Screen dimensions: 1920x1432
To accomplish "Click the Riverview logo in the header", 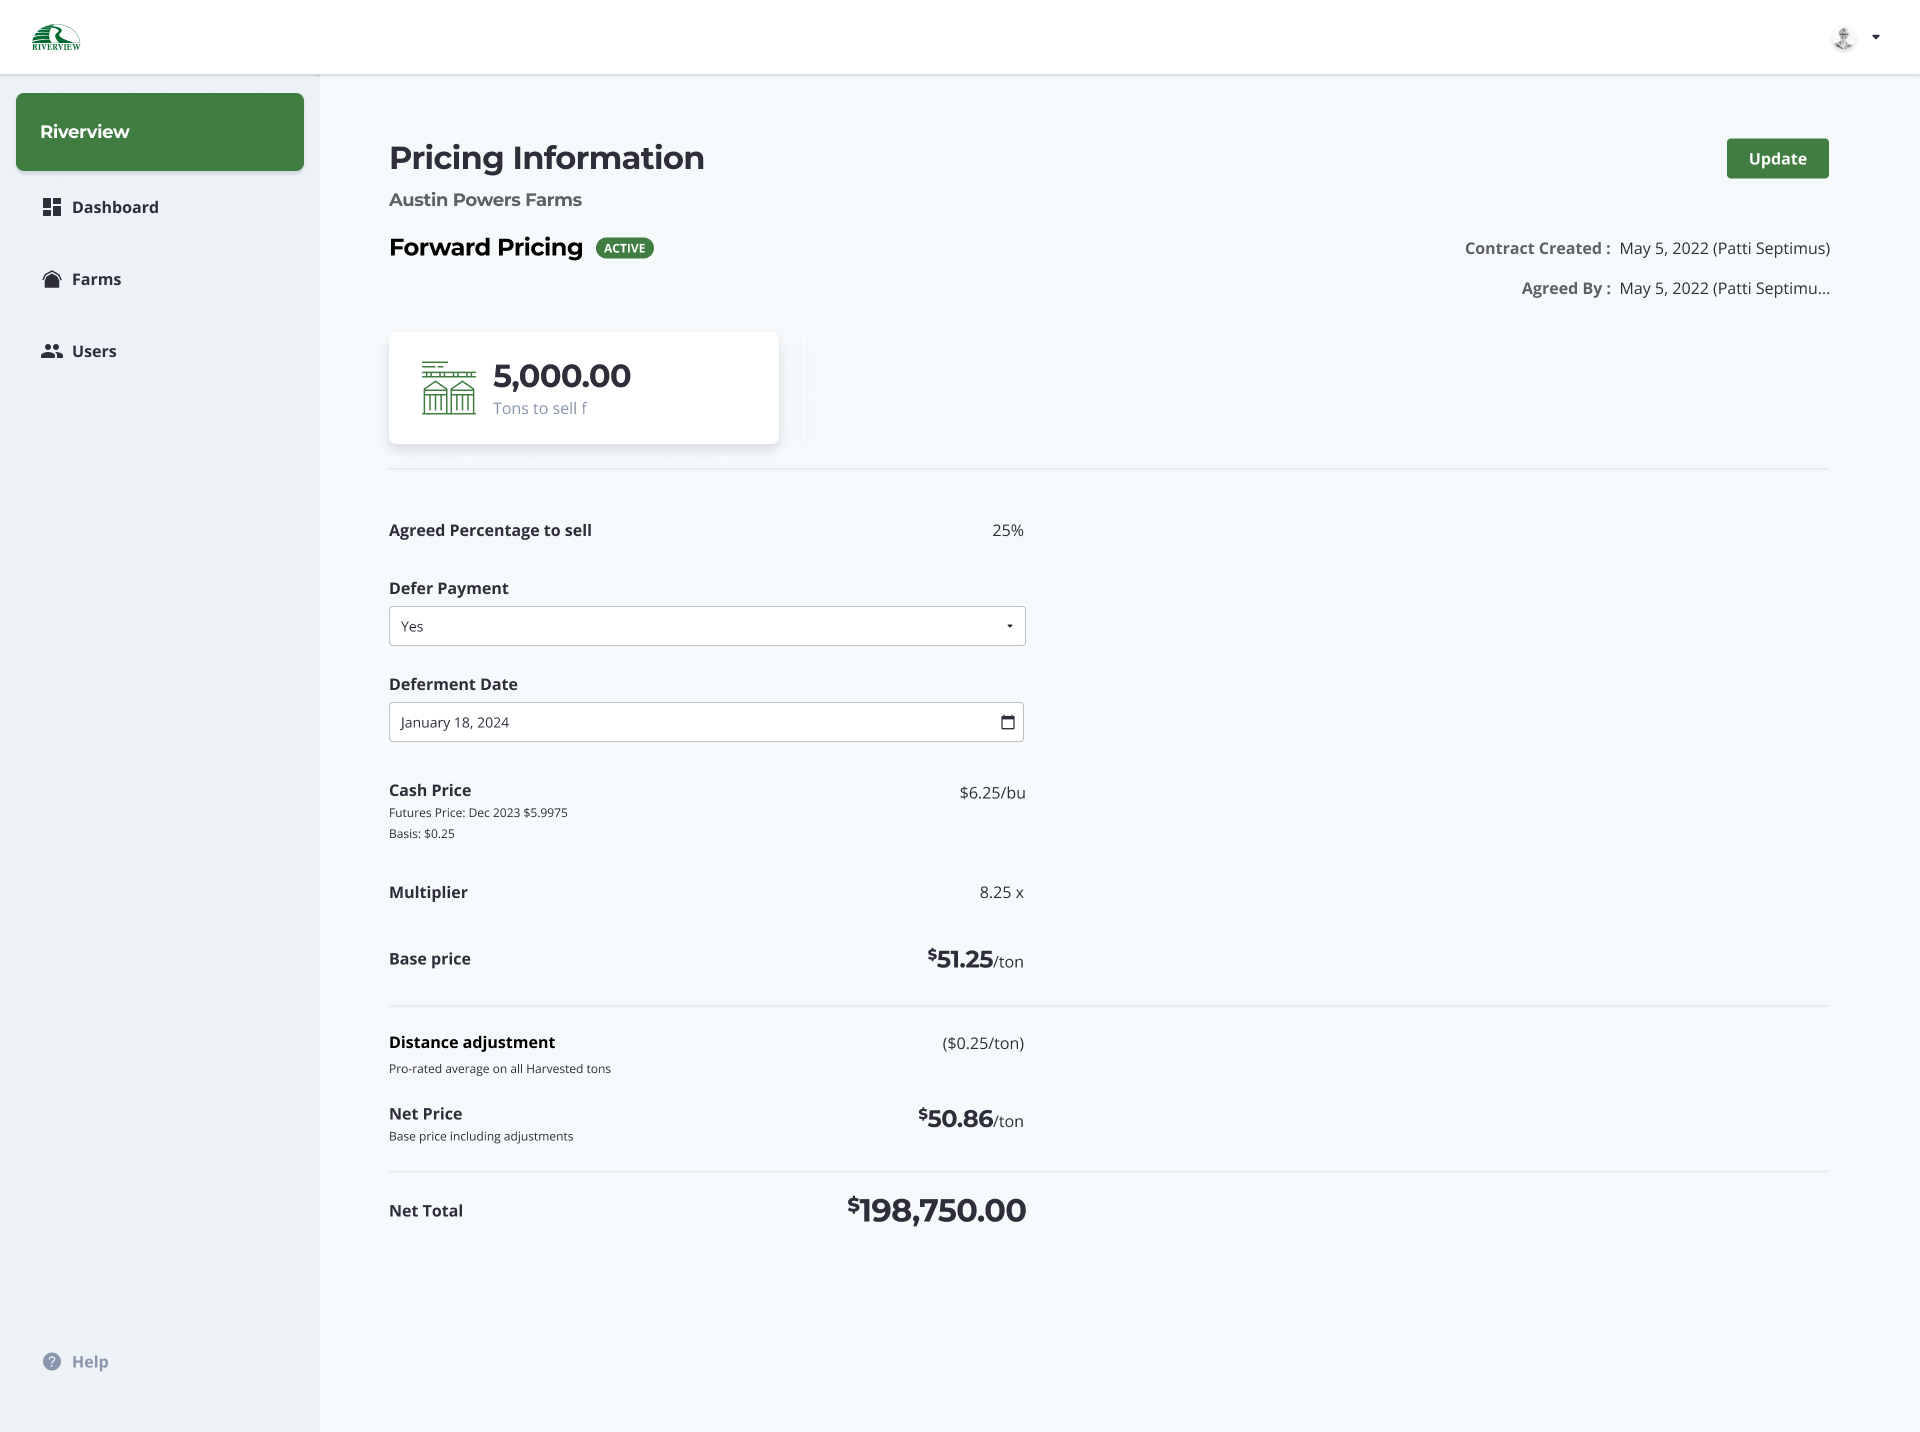I will click(56, 38).
